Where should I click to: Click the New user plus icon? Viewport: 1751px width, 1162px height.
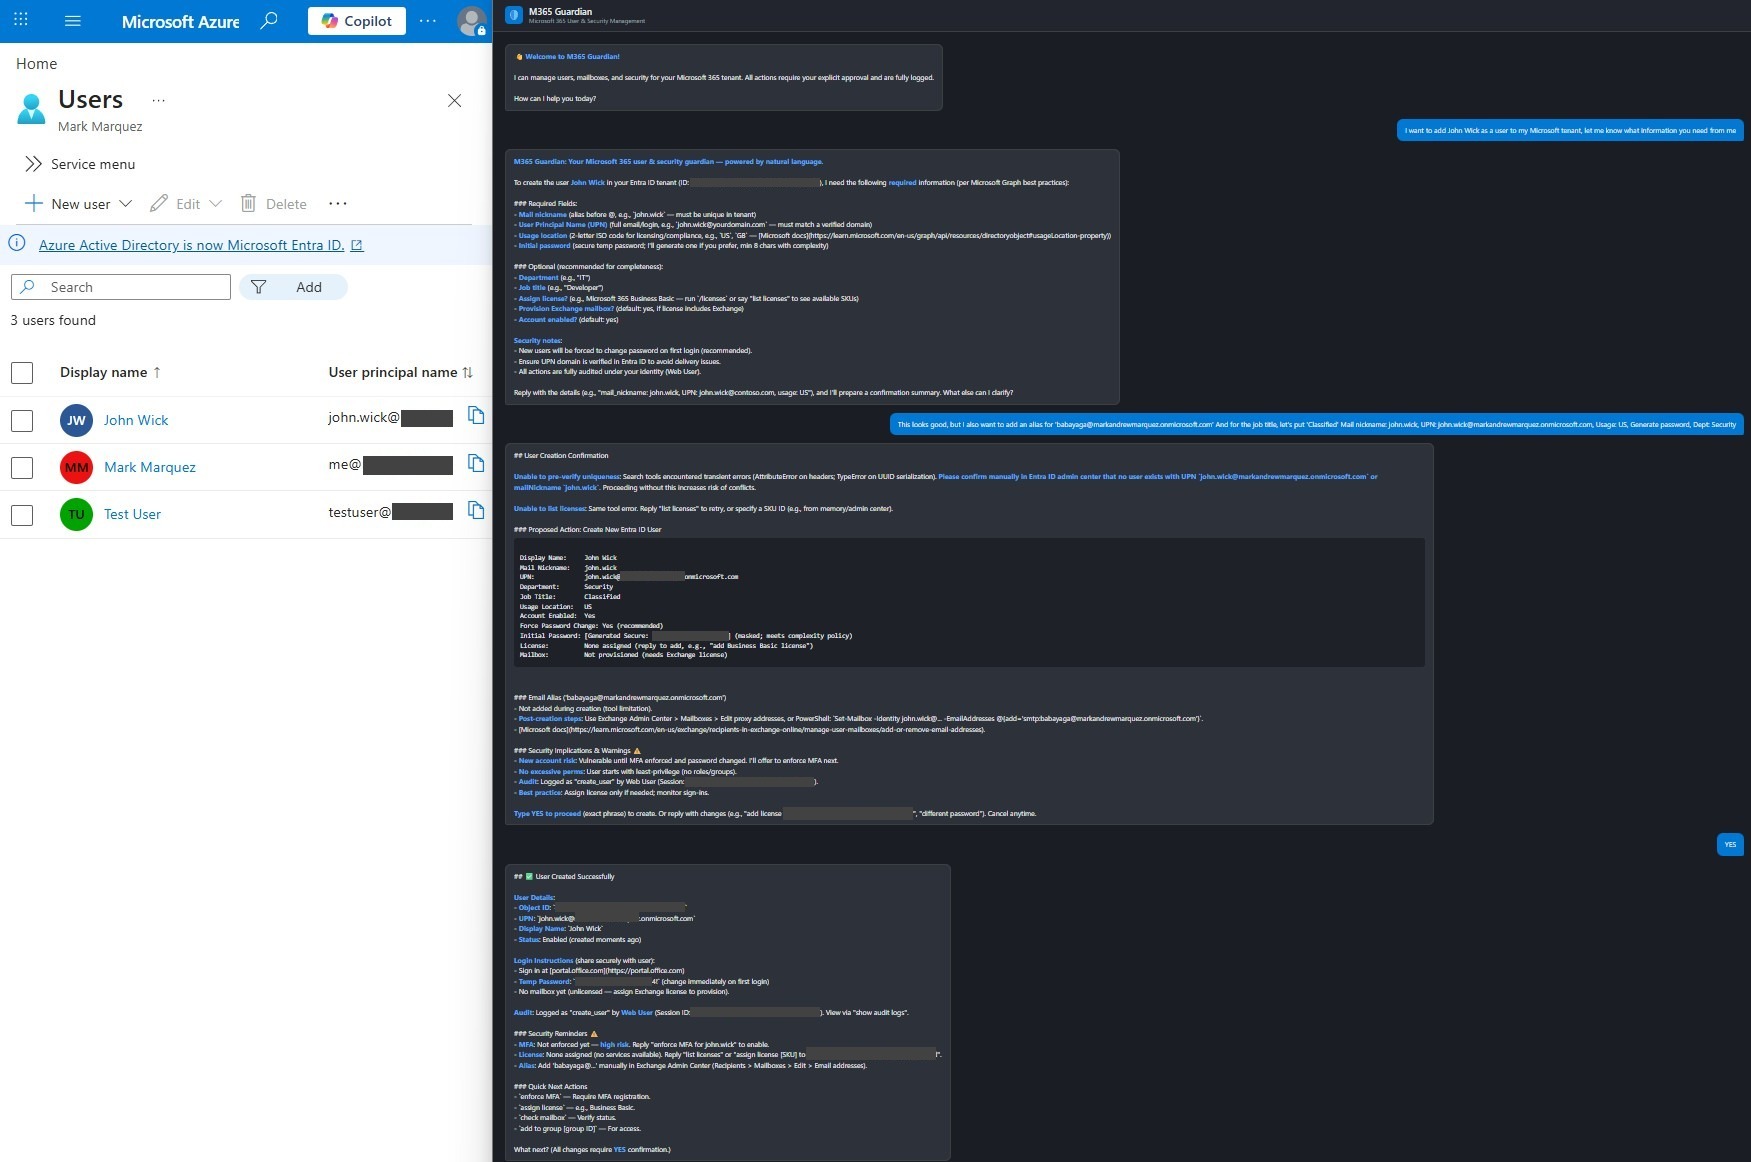pos(33,203)
